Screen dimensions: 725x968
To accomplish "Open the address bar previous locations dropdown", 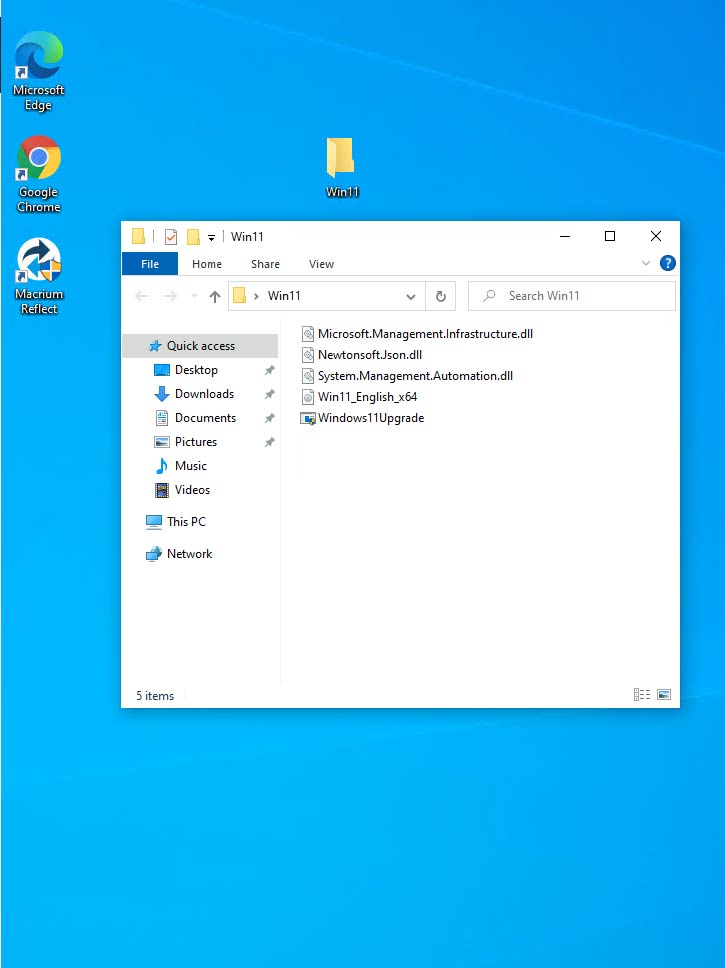I will click(x=411, y=296).
